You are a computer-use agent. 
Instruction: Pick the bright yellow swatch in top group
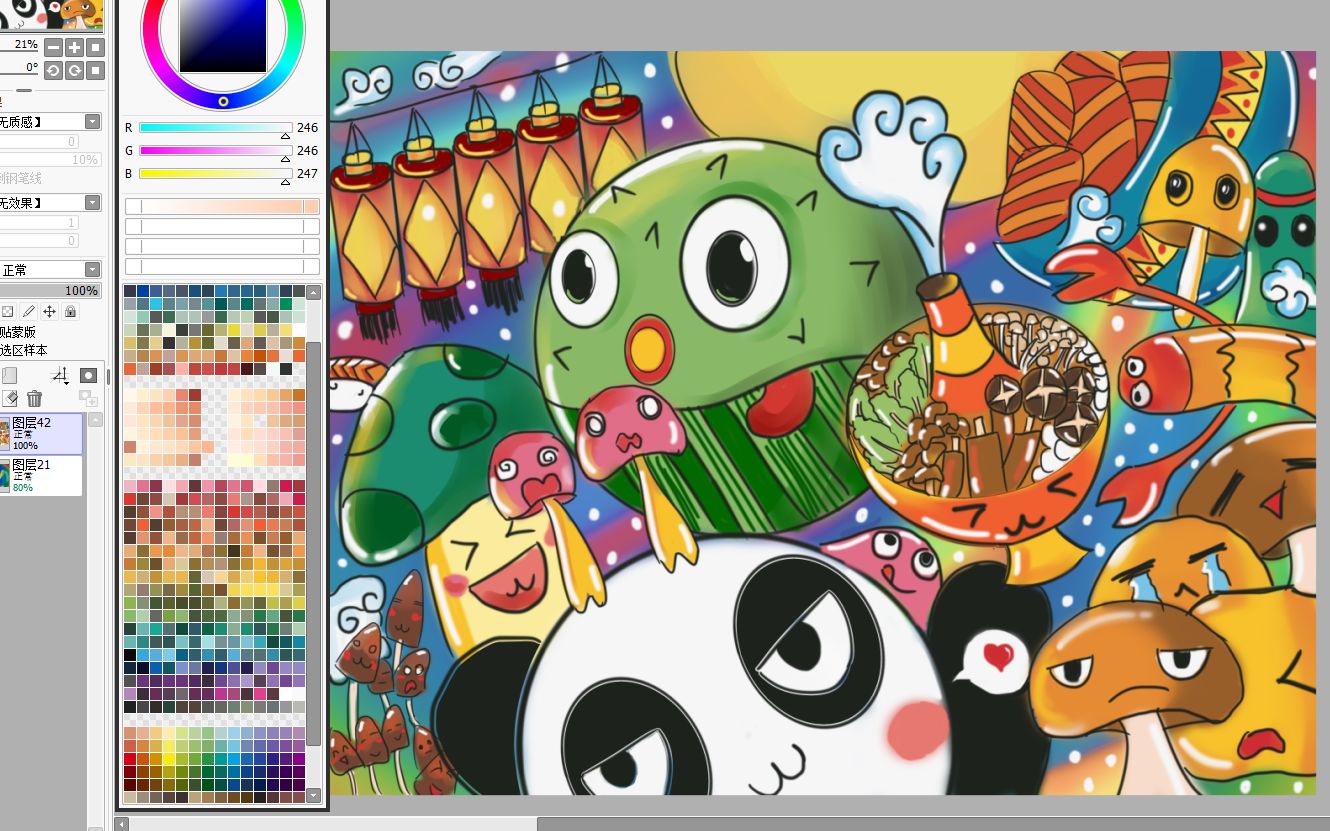tap(234, 330)
